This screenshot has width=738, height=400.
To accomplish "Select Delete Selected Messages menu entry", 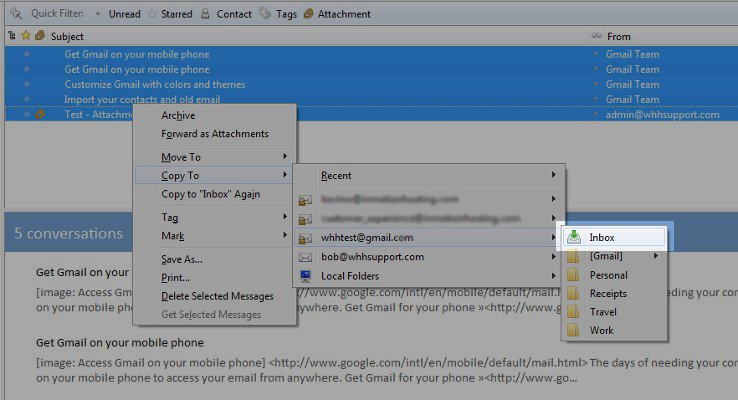I will coord(217,296).
